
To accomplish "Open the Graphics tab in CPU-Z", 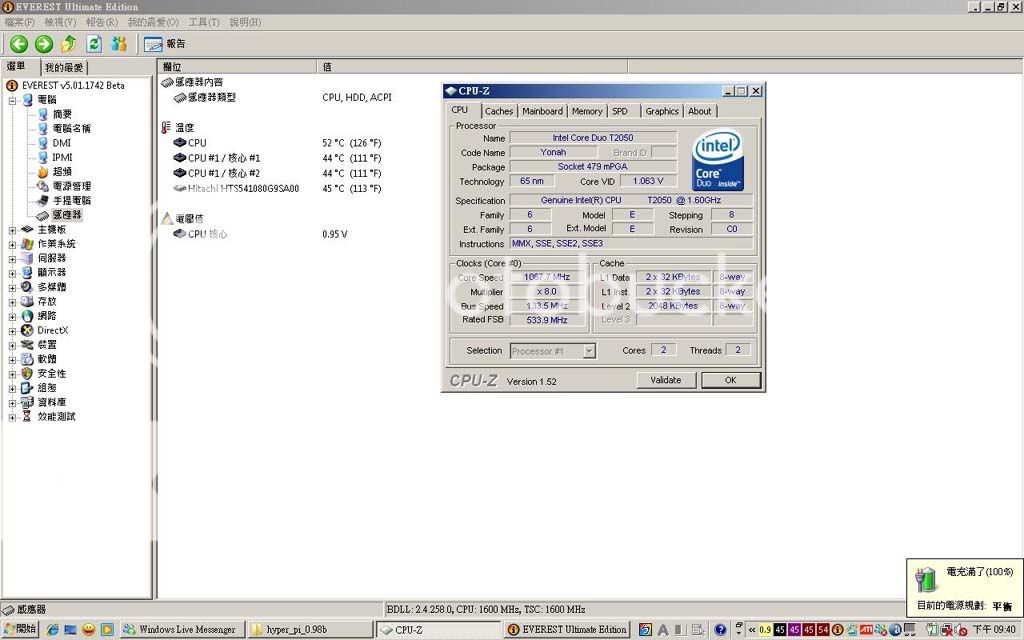I will tap(662, 112).
